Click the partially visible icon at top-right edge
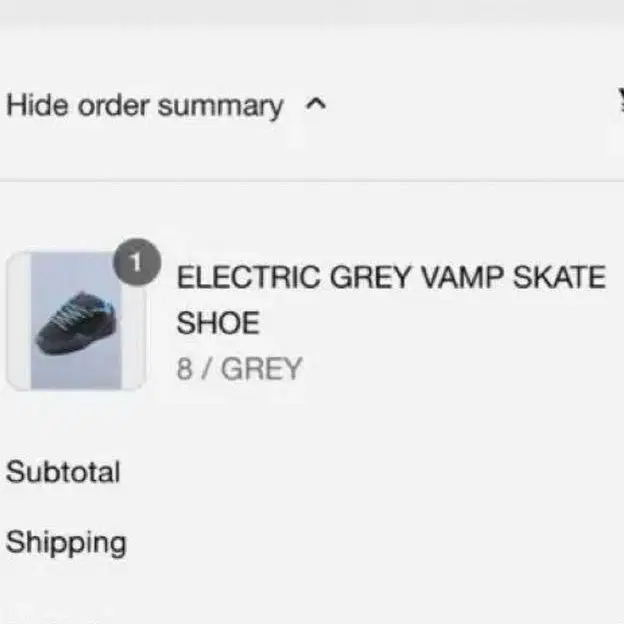The height and width of the screenshot is (624, 624). [619, 100]
